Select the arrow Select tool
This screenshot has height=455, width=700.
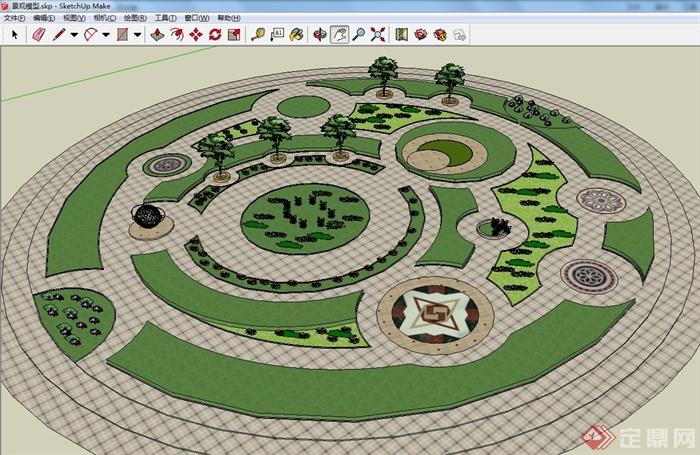(15, 34)
